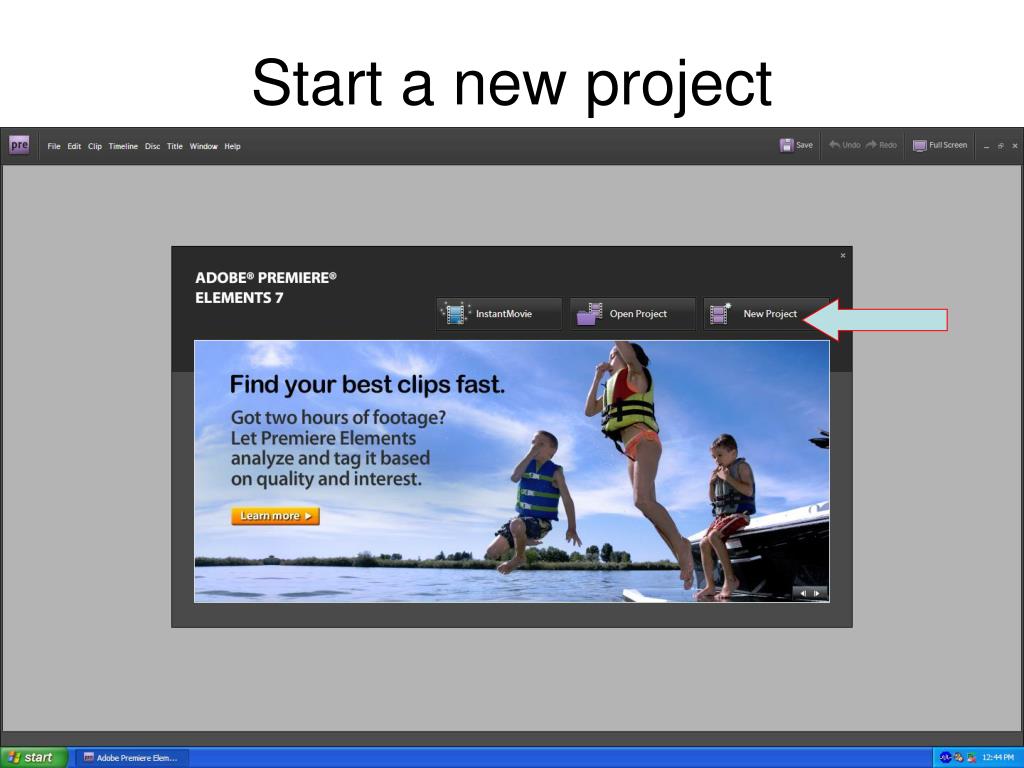Image resolution: width=1024 pixels, height=768 pixels.
Task: Click the Undo arrow button
Action: (x=844, y=145)
